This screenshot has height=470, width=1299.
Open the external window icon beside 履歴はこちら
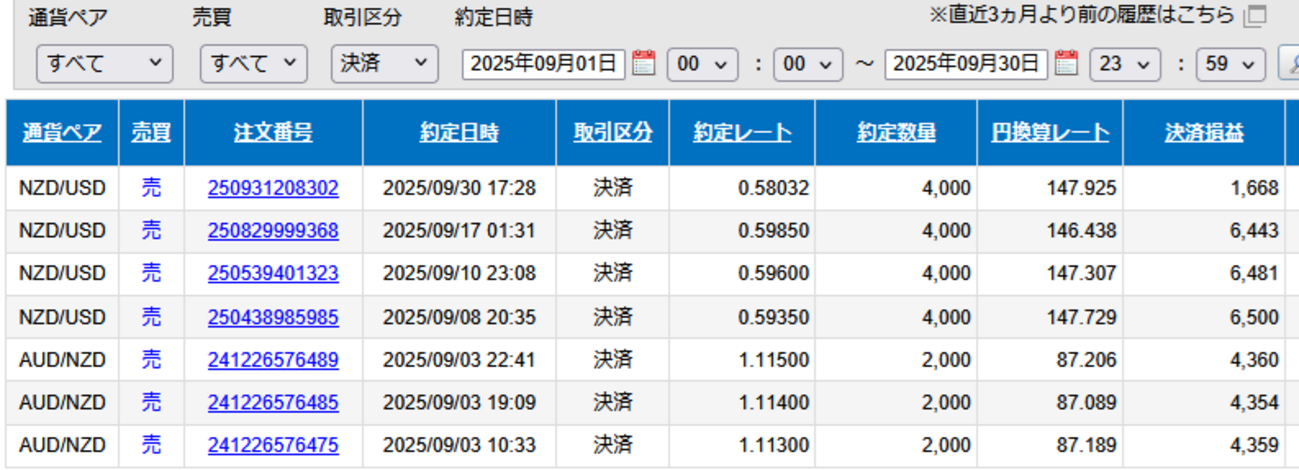point(1255,15)
